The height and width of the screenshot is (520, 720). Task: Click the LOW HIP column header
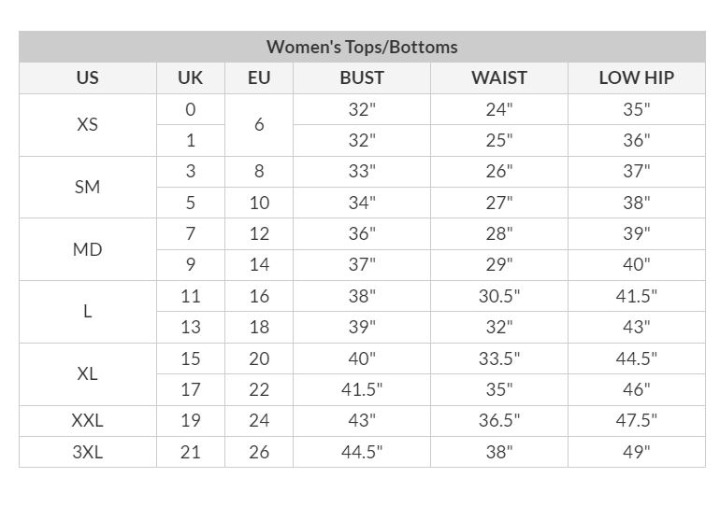point(636,78)
